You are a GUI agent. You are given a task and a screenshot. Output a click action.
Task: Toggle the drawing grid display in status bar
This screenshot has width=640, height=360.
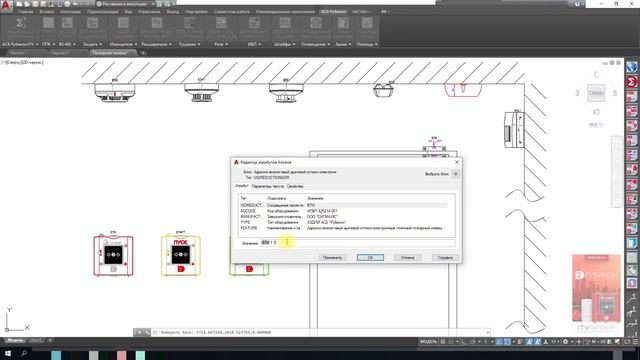[443, 342]
